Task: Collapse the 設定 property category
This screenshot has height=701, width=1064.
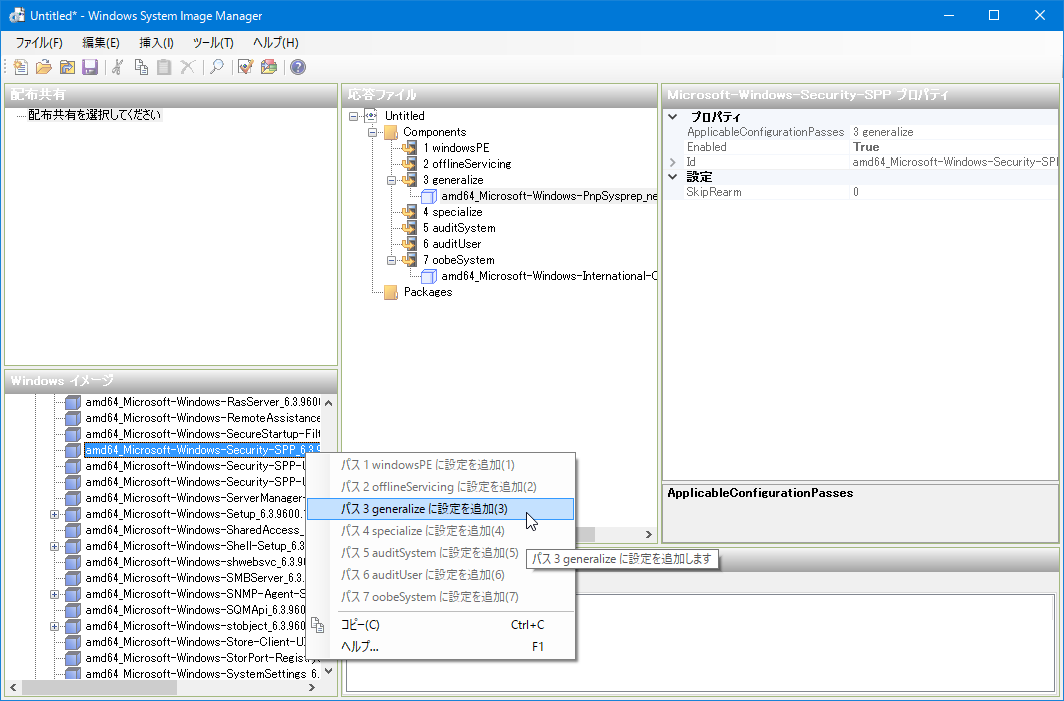Action: pos(672,177)
